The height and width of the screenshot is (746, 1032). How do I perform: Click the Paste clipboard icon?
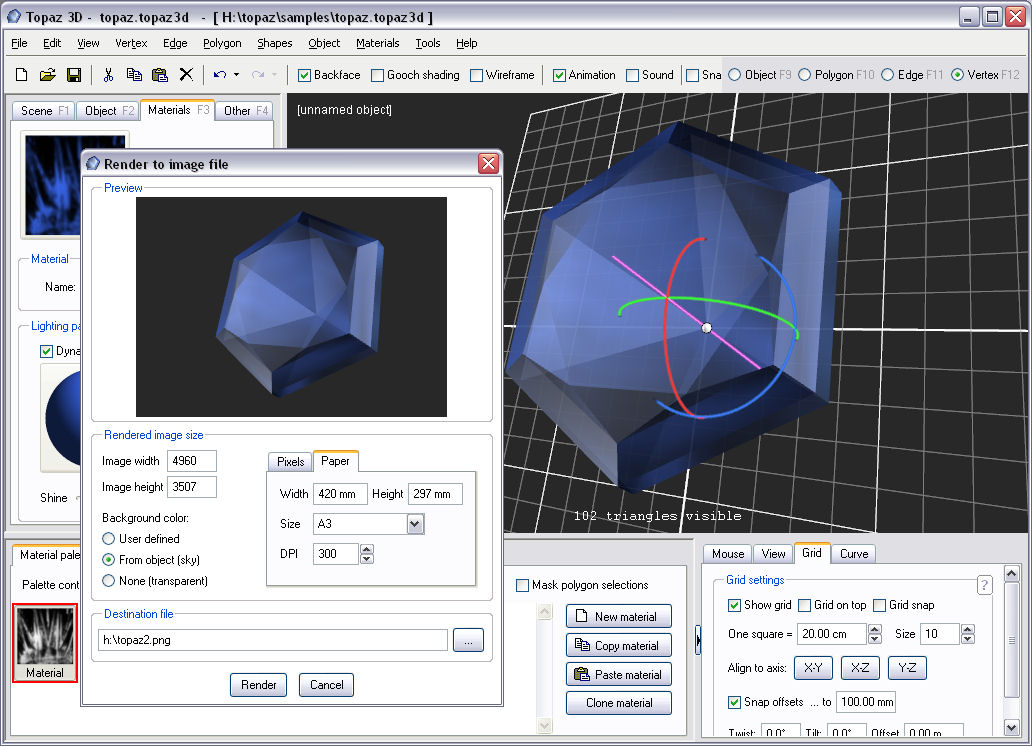click(159, 75)
